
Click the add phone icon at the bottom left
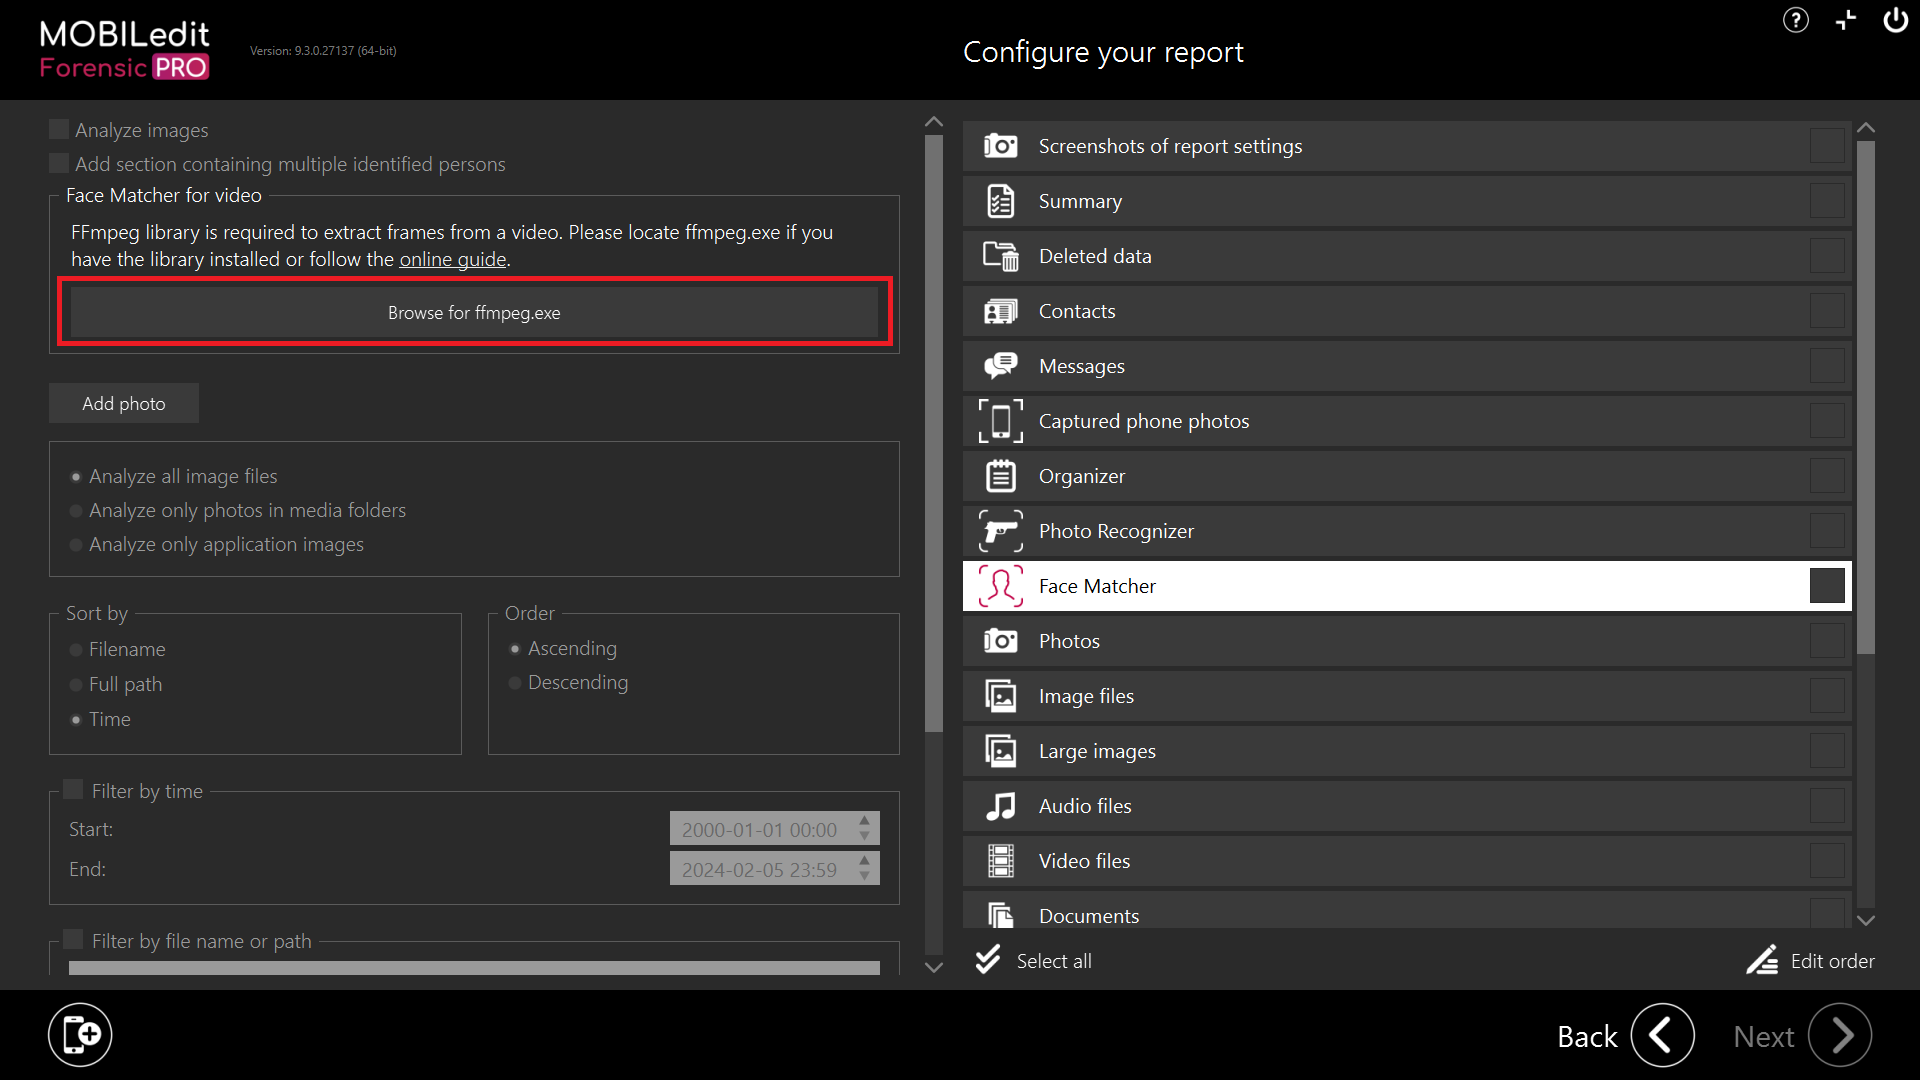tap(80, 1035)
